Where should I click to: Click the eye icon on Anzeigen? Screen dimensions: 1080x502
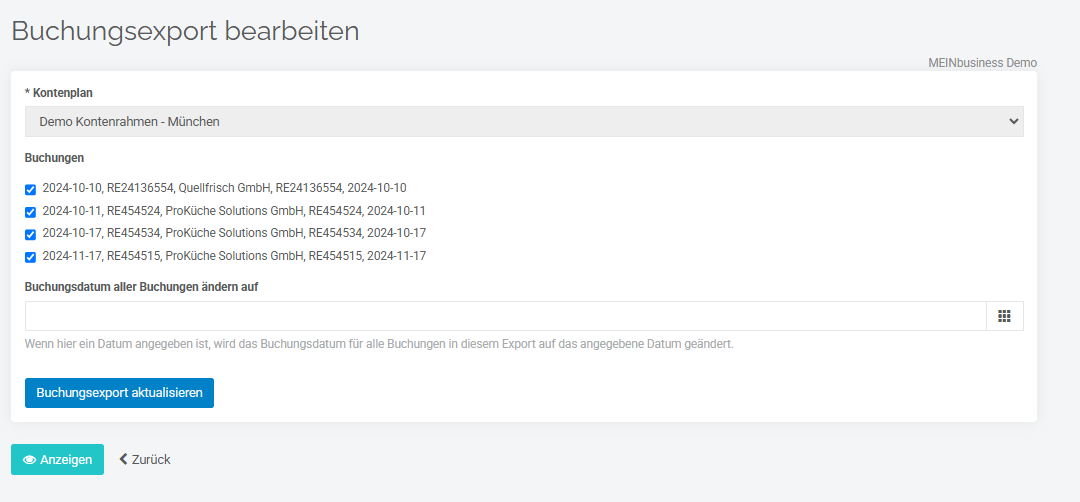[x=30, y=460]
